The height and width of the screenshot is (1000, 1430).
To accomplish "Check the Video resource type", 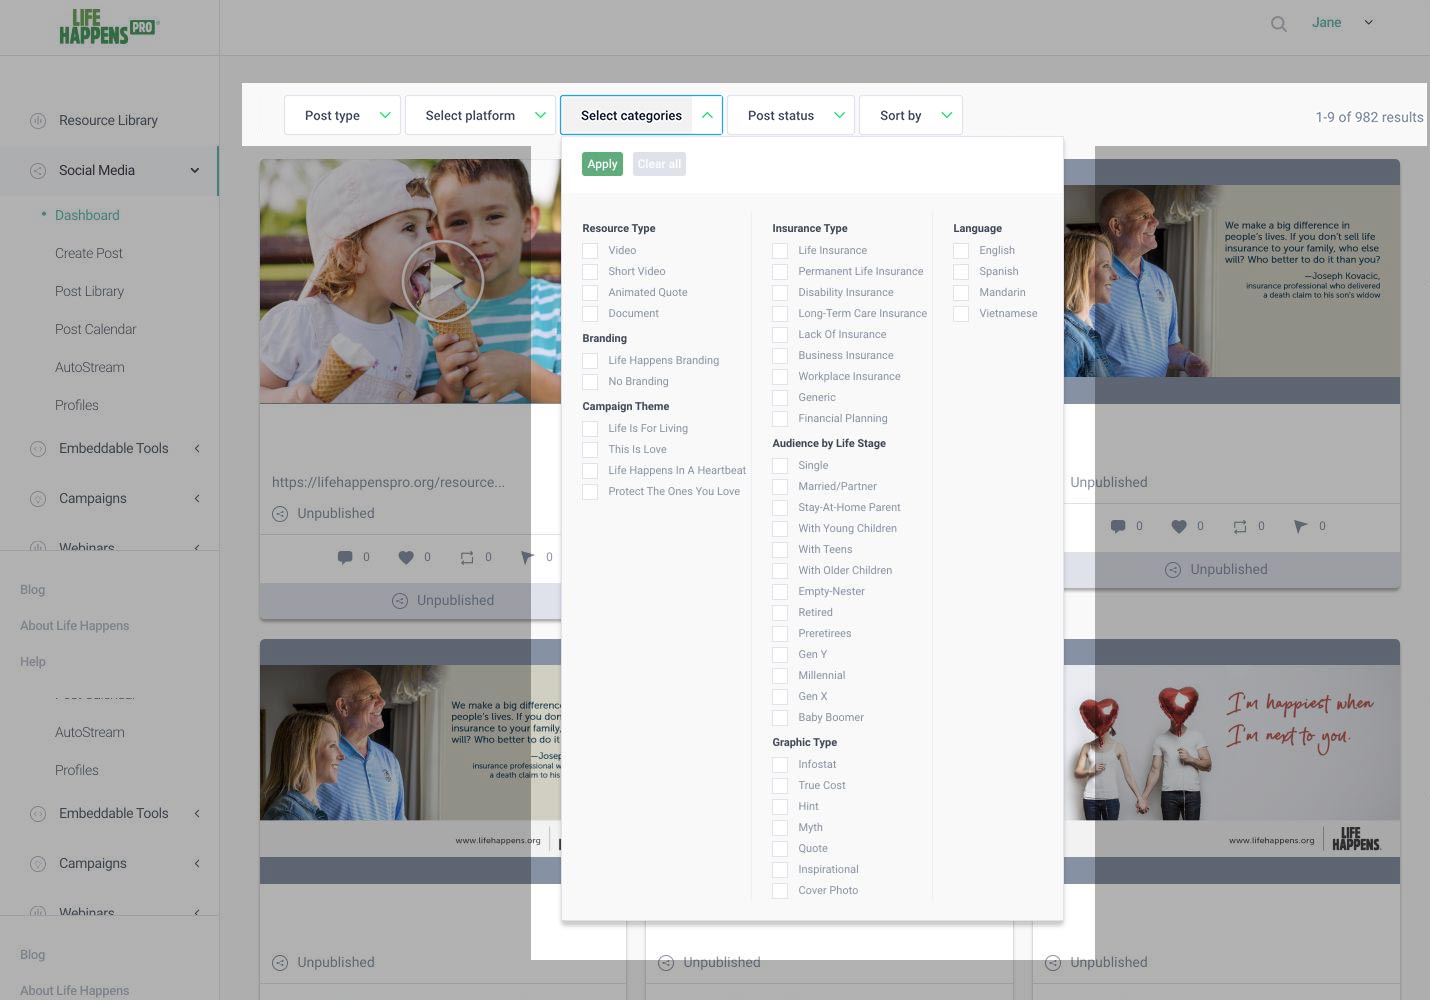I will [590, 251].
